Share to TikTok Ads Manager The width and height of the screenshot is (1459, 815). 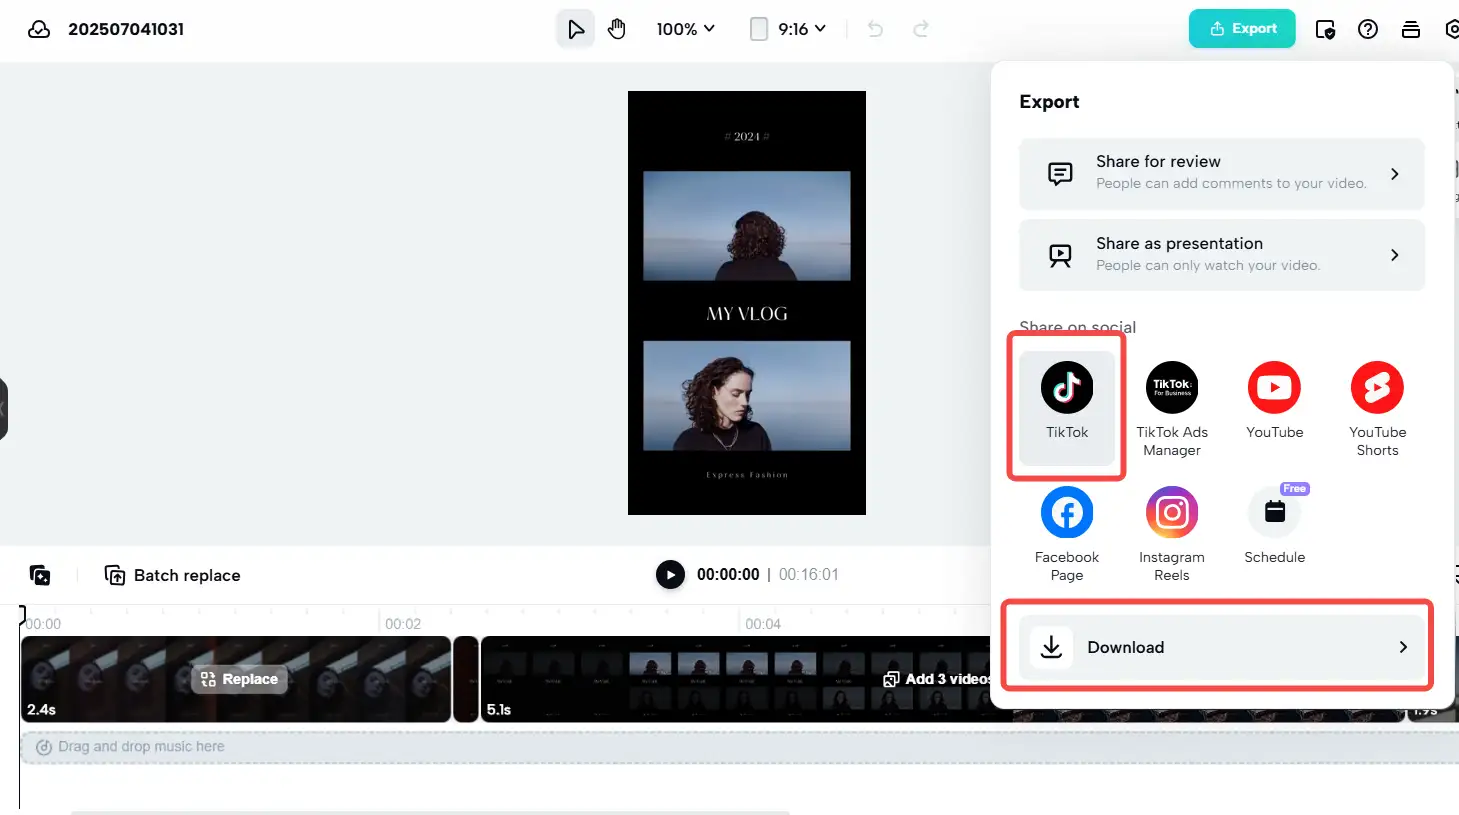coord(1172,409)
